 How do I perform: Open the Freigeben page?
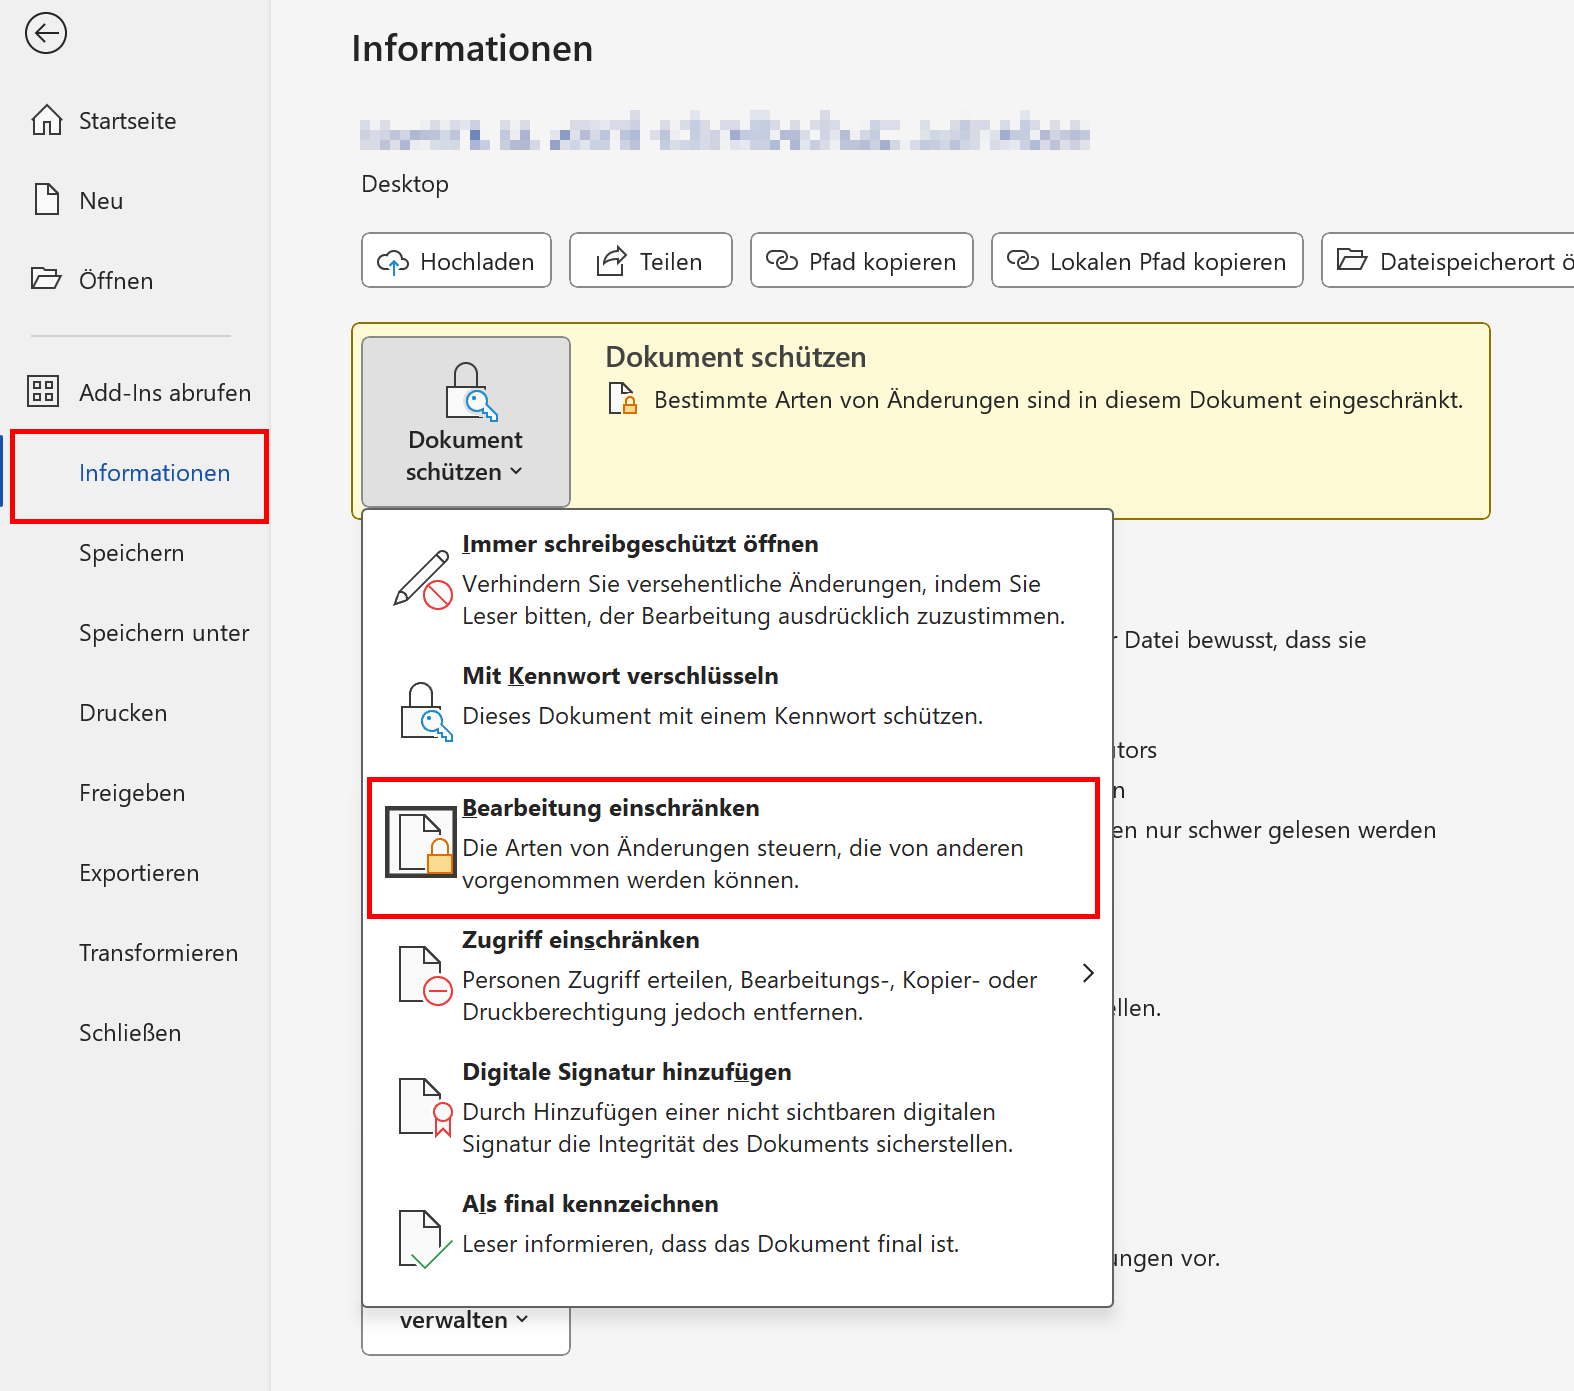coord(135,793)
